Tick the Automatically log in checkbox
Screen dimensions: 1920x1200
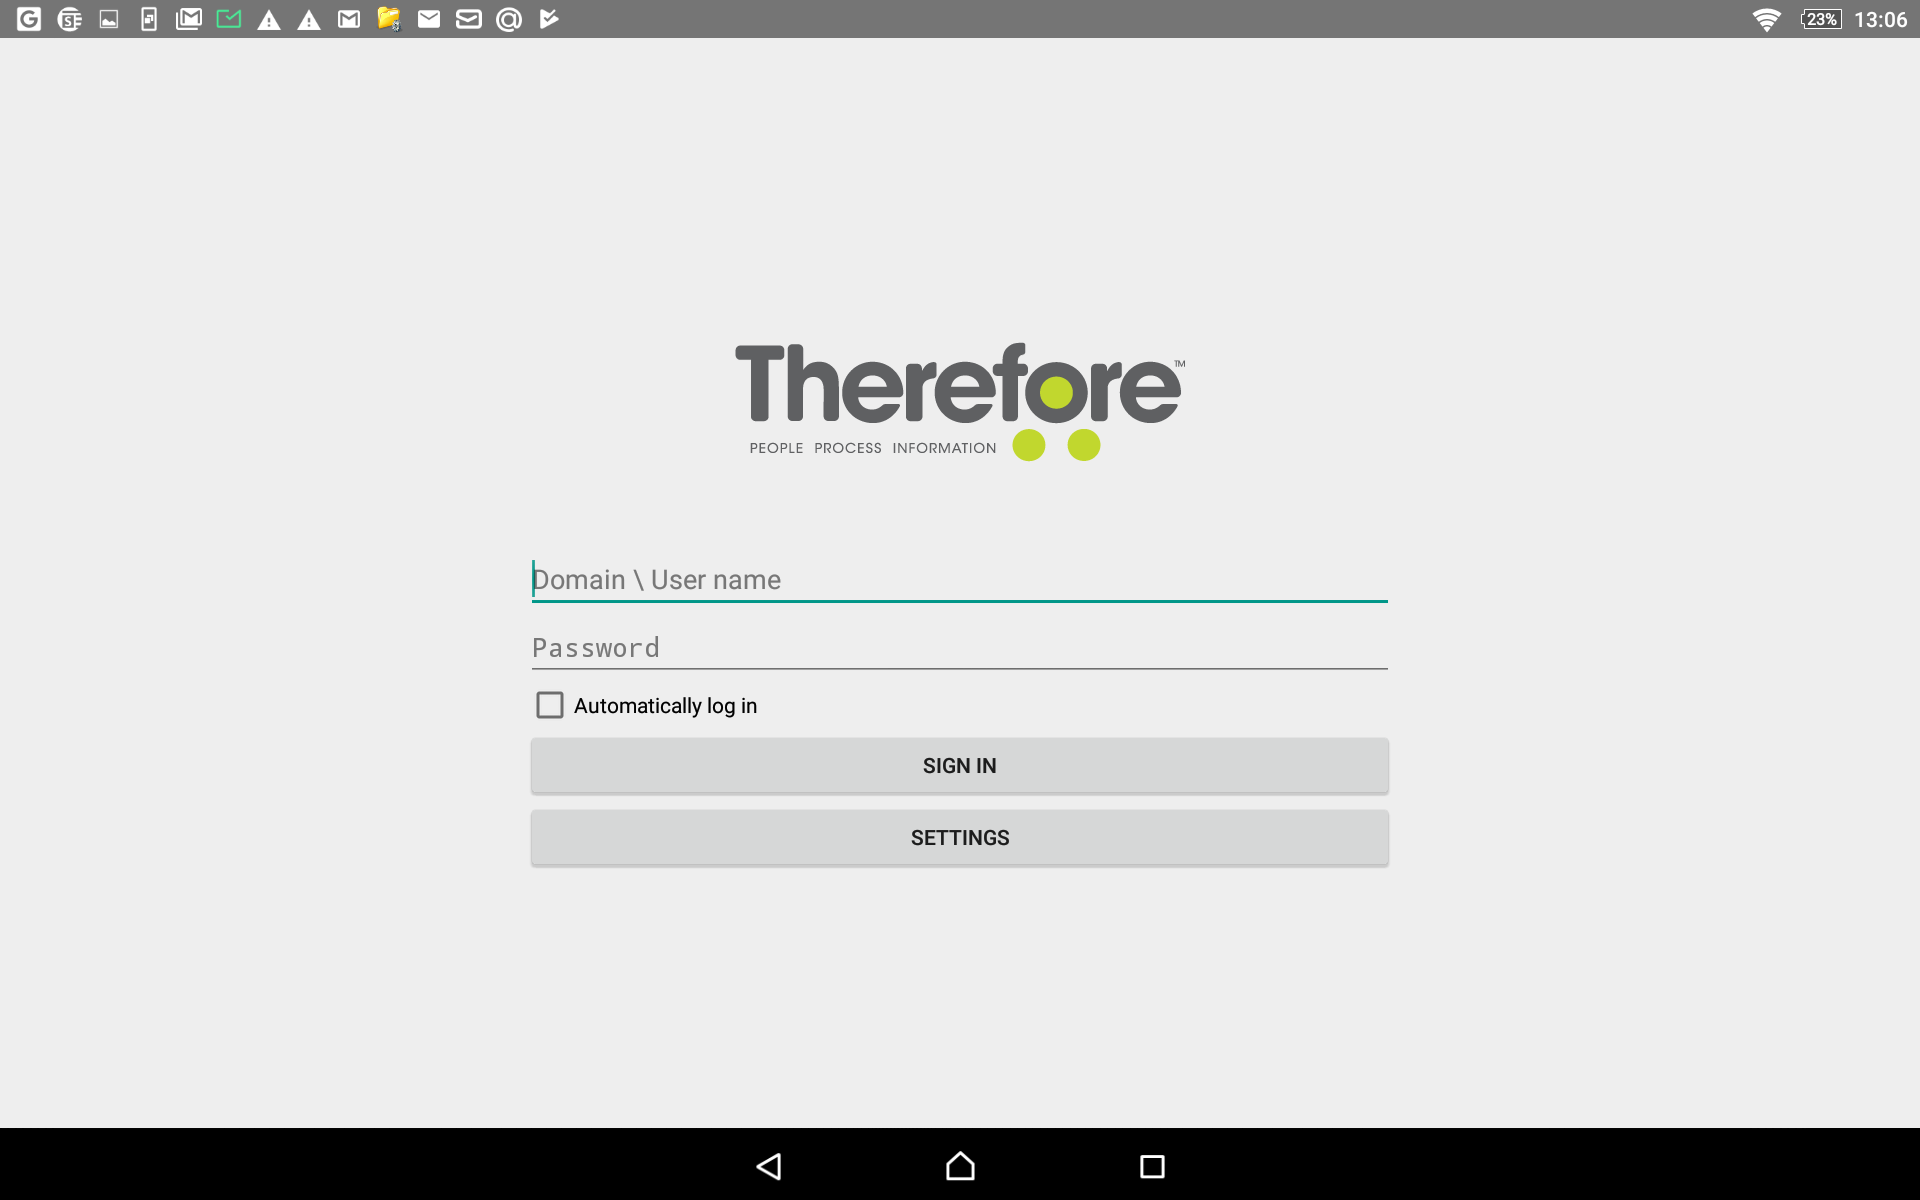coord(550,705)
